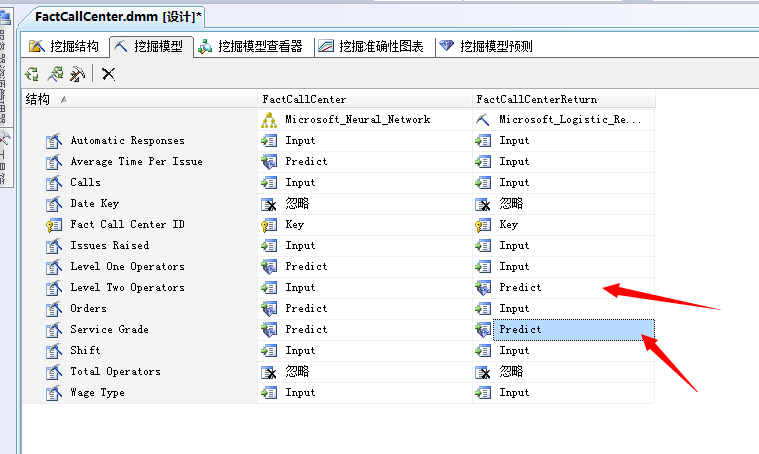Select the Average Time Per Issue label

pyautogui.click(x=137, y=162)
